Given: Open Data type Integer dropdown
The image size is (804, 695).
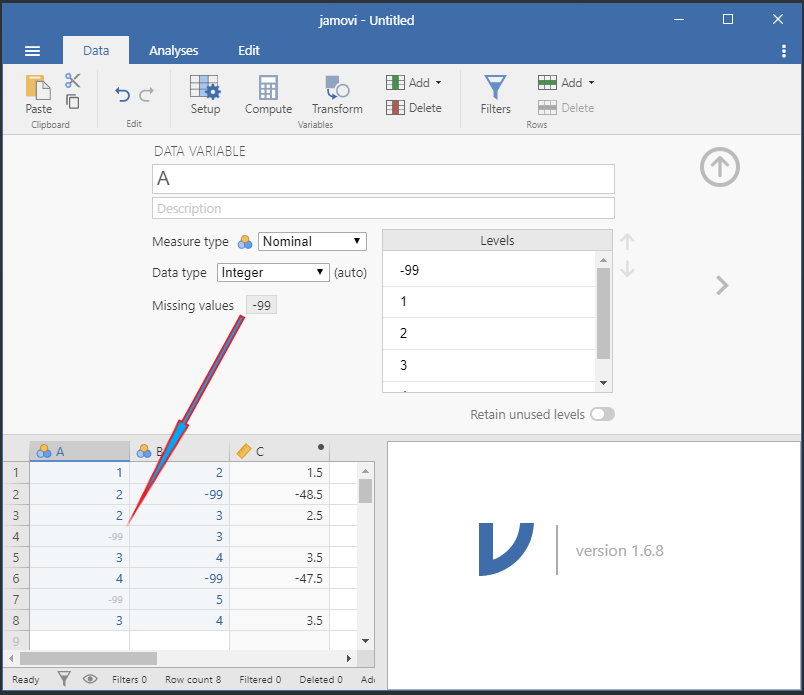Looking at the screenshot, I should (x=273, y=272).
